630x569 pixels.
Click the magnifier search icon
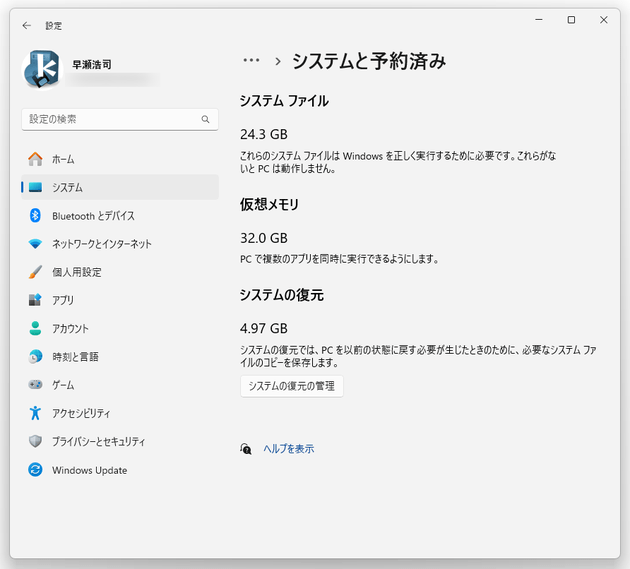[205, 119]
